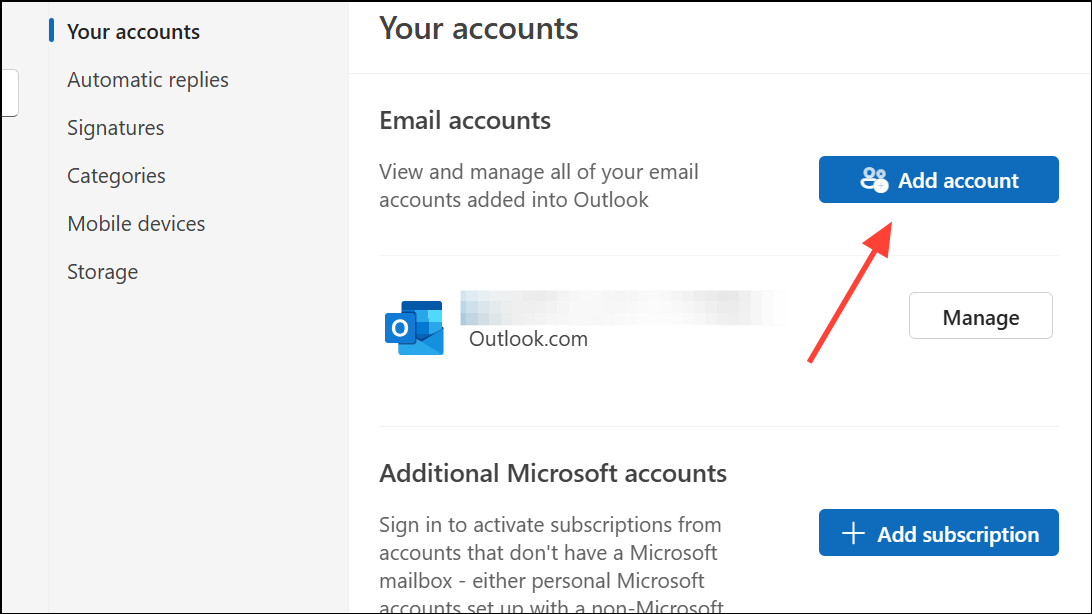Click the 'View and manage all' description text
The image size is (1092, 614).
[x=538, y=186]
